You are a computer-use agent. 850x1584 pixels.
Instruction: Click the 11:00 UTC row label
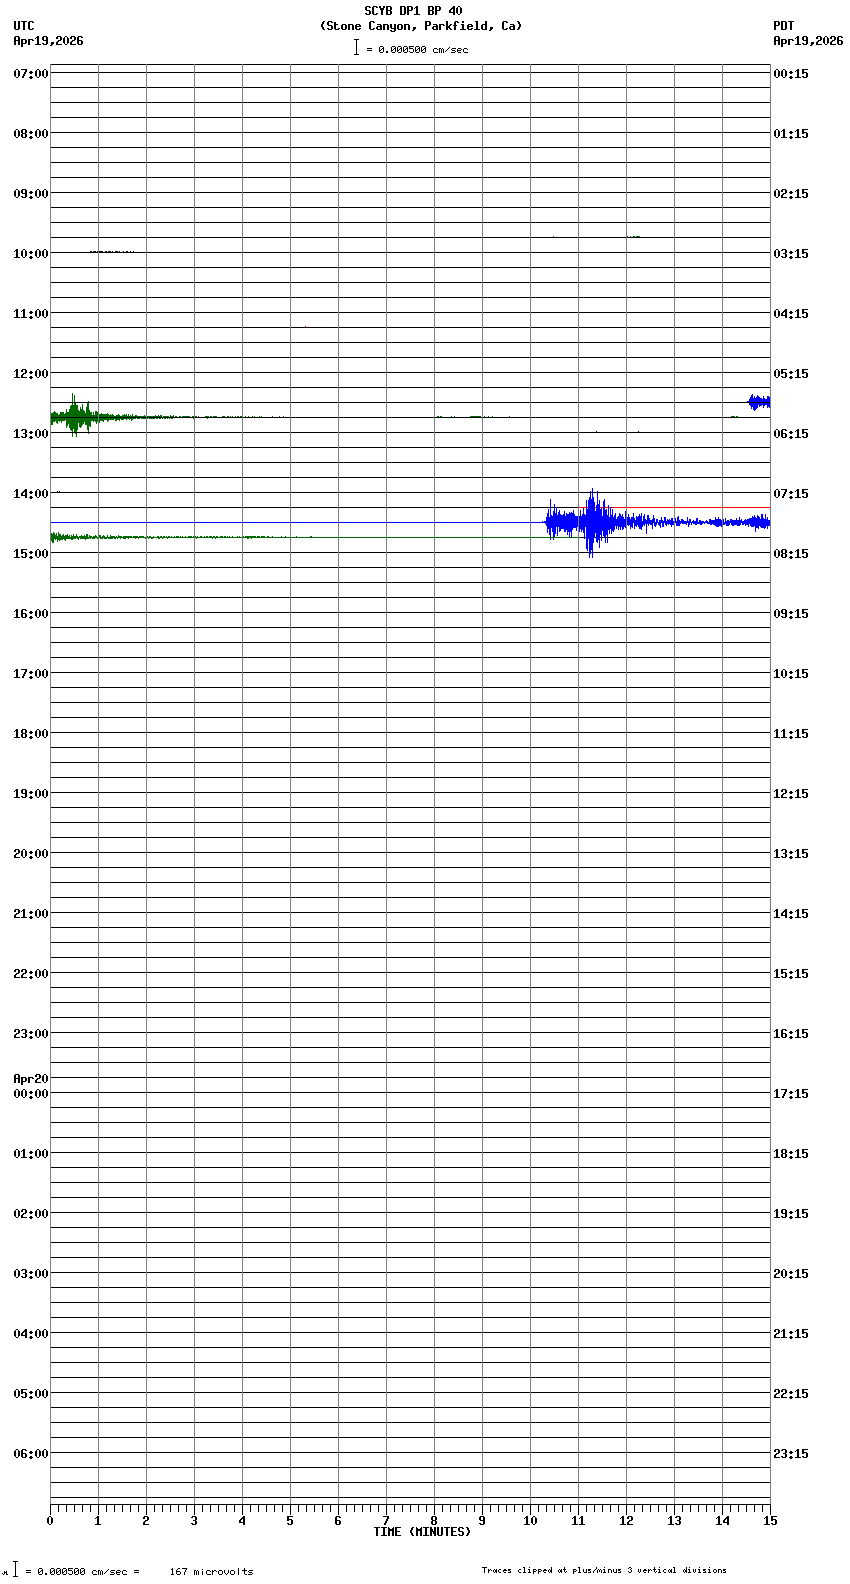coord(31,314)
